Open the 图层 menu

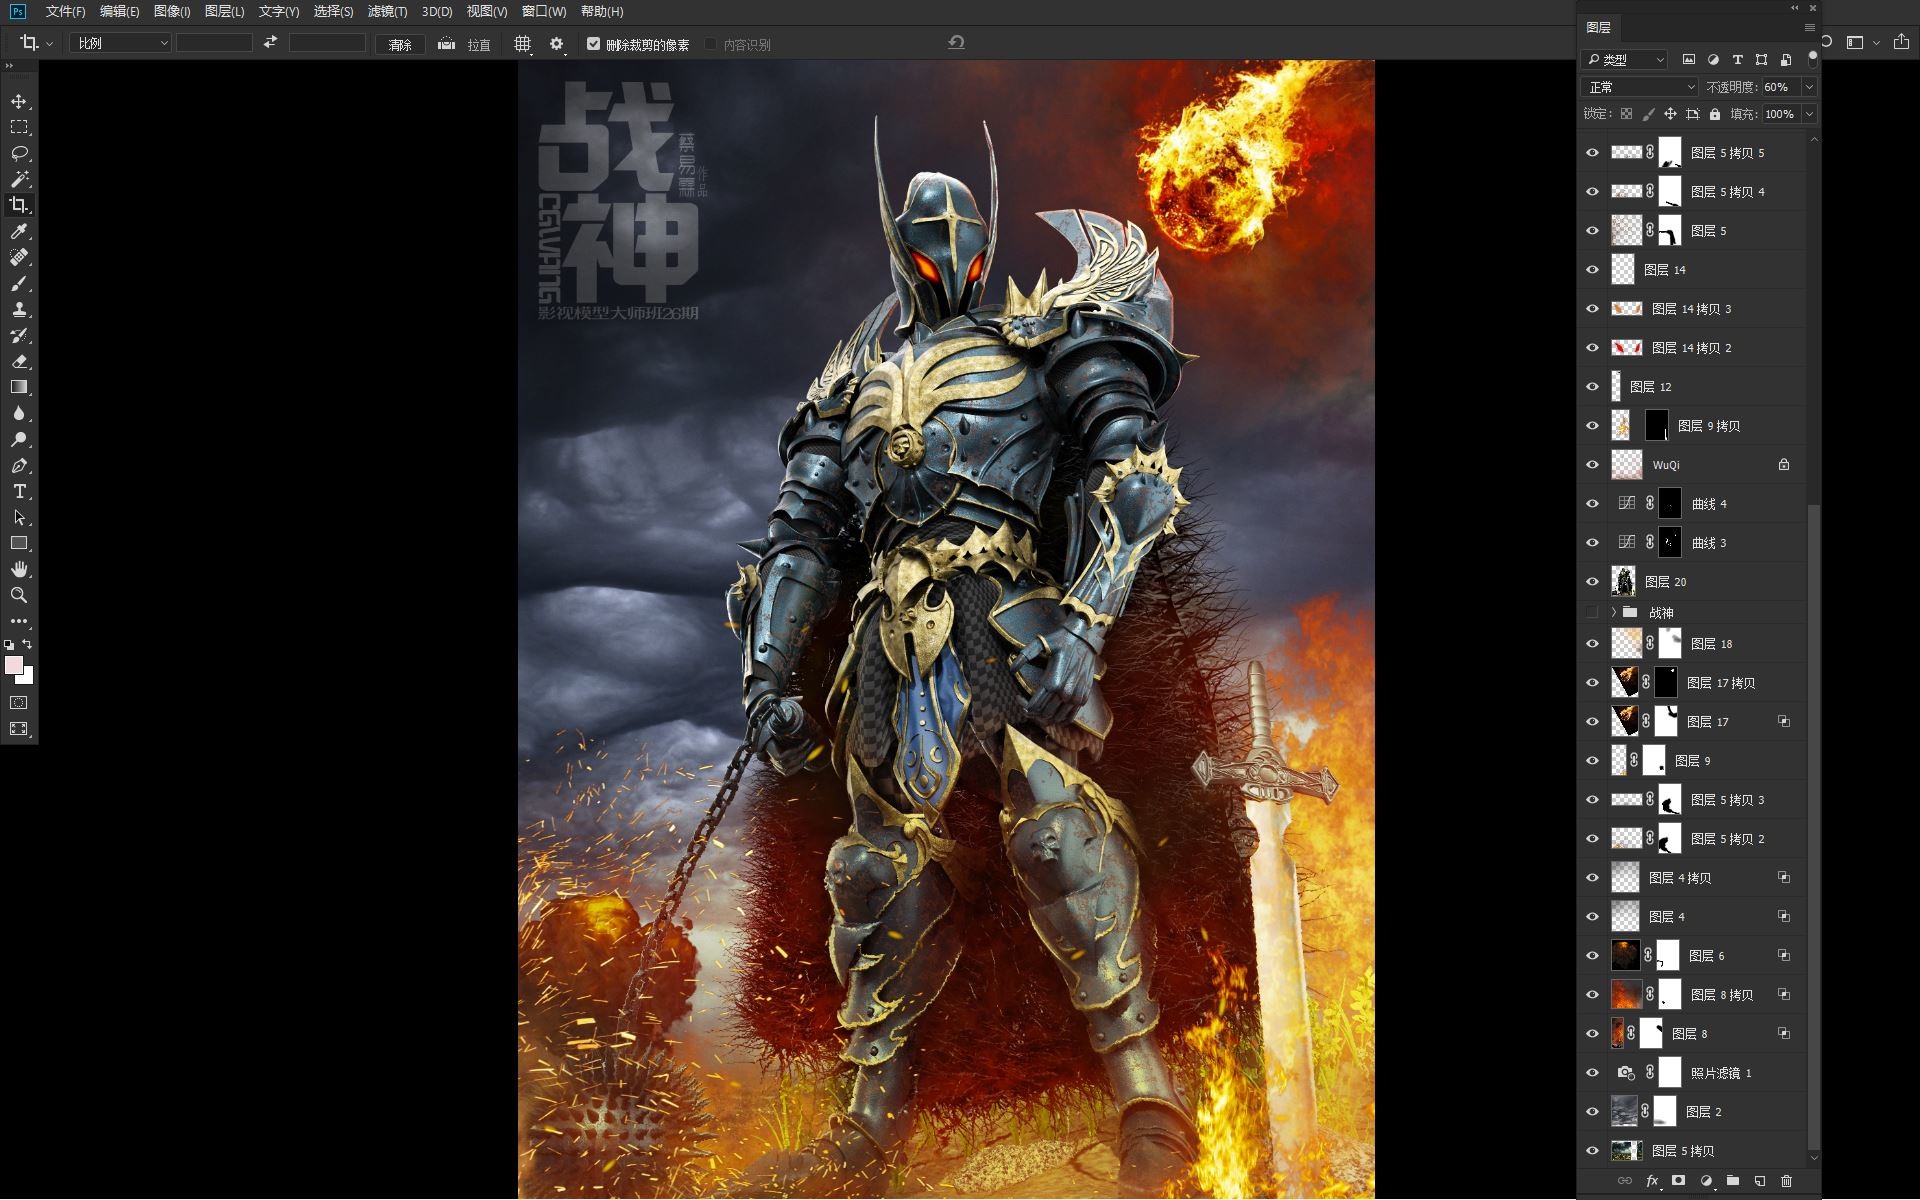(x=224, y=12)
